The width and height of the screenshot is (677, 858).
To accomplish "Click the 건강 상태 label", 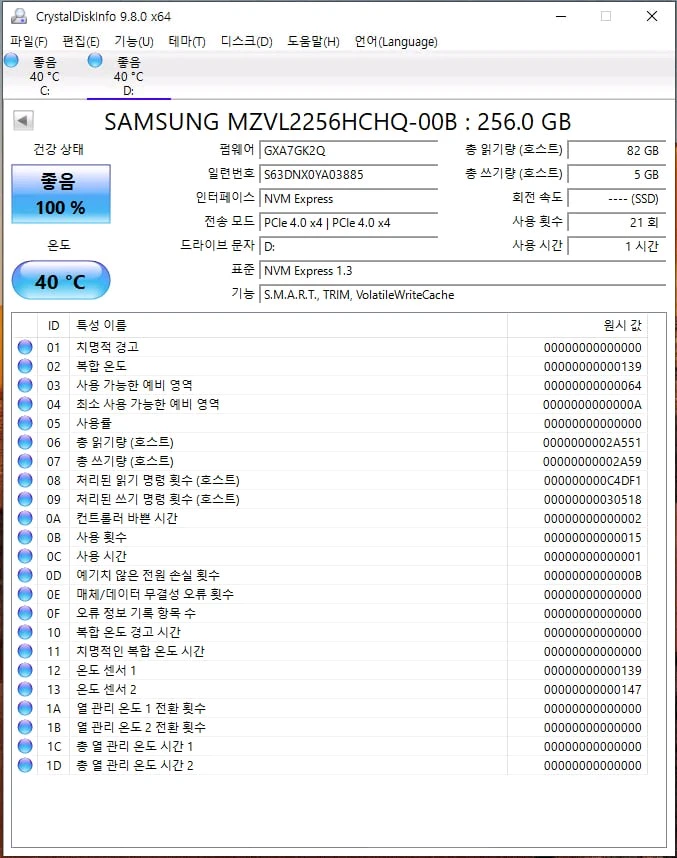I will pos(59,149).
